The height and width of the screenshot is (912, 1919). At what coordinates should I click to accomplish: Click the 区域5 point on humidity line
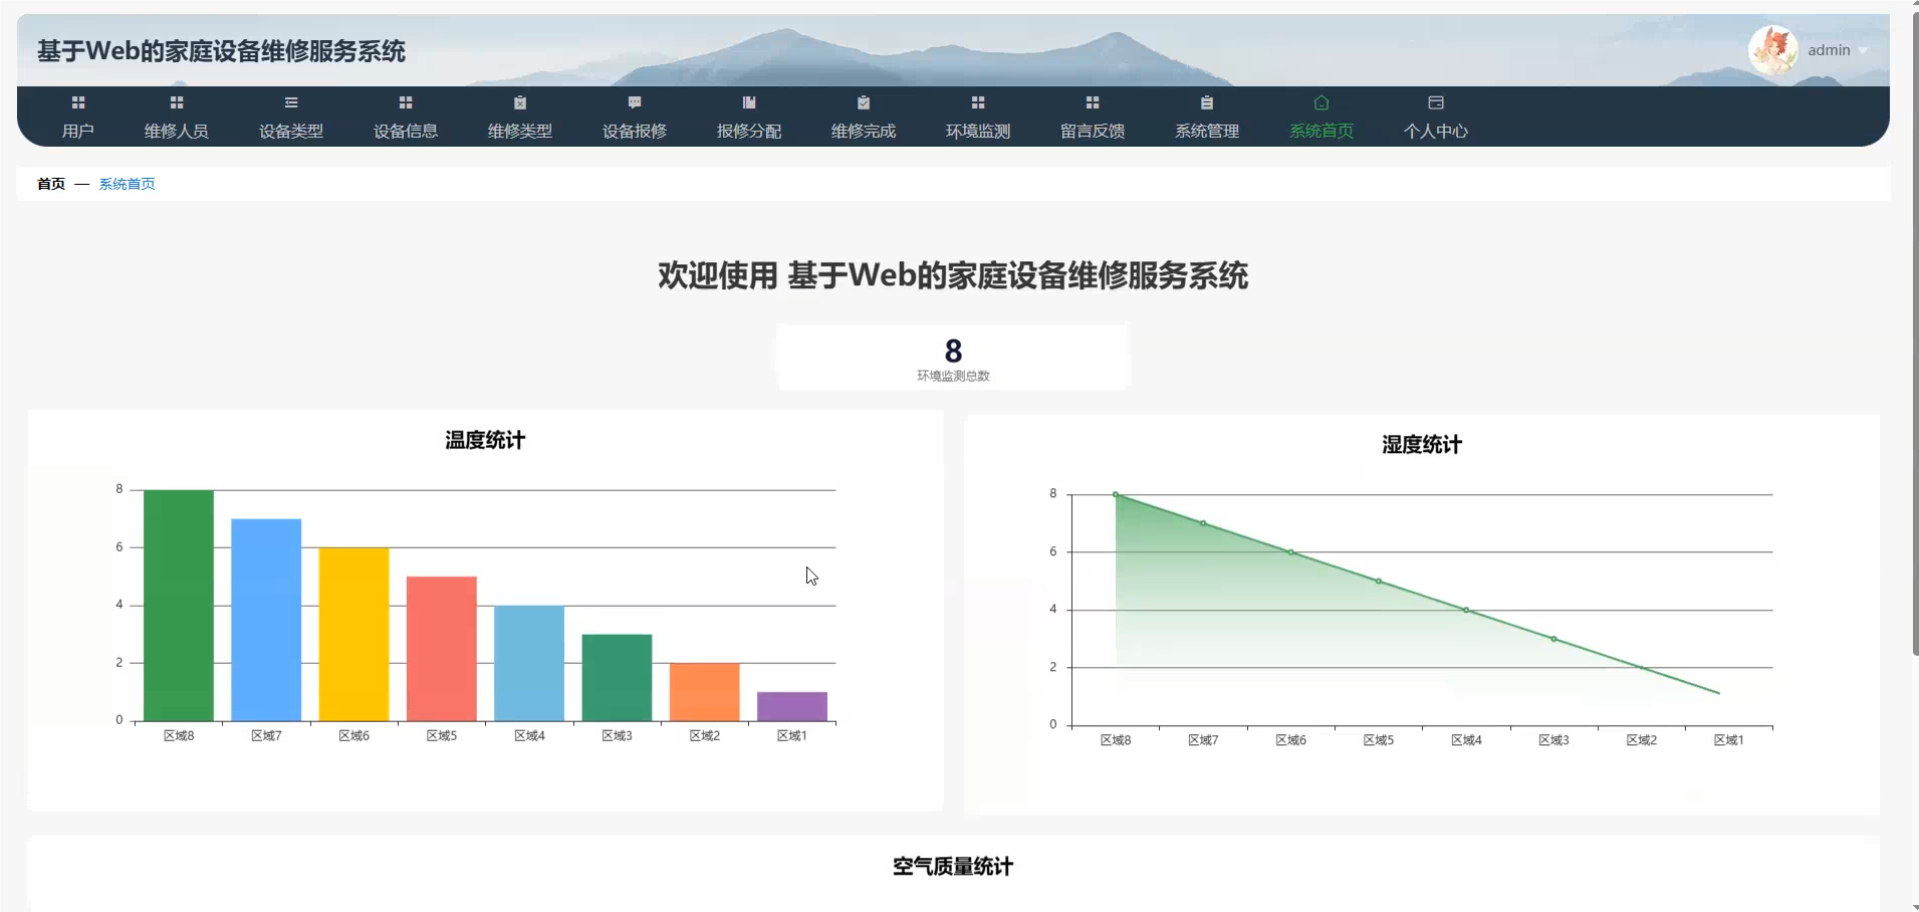tap(1379, 581)
